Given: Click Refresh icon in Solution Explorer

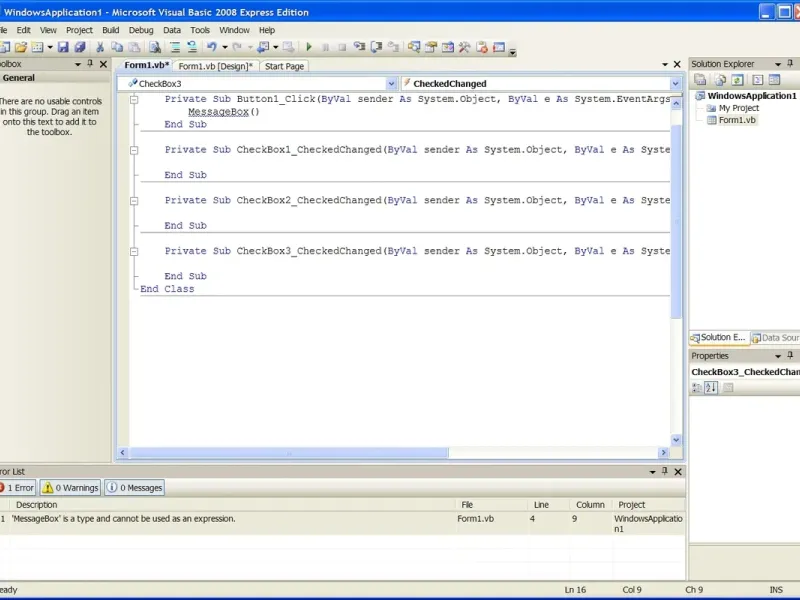Looking at the screenshot, I should (737, 80).
